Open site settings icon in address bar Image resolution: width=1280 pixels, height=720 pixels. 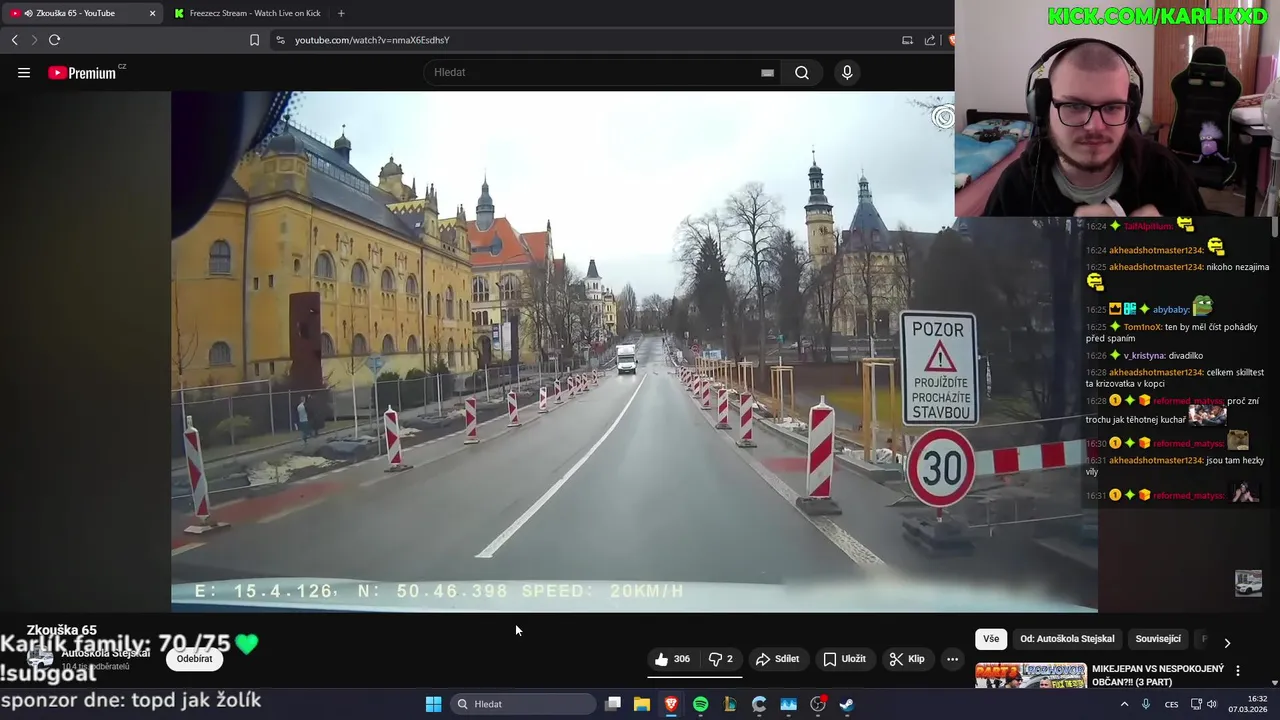280,40
